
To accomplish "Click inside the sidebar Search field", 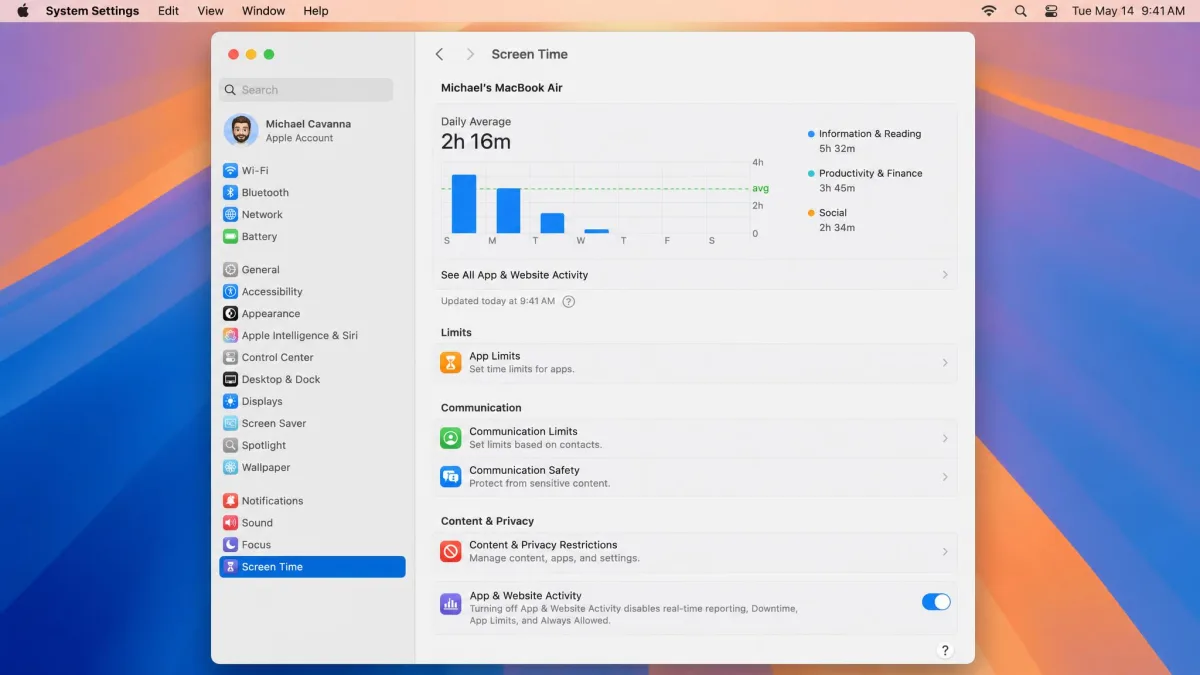I will 306,90.
